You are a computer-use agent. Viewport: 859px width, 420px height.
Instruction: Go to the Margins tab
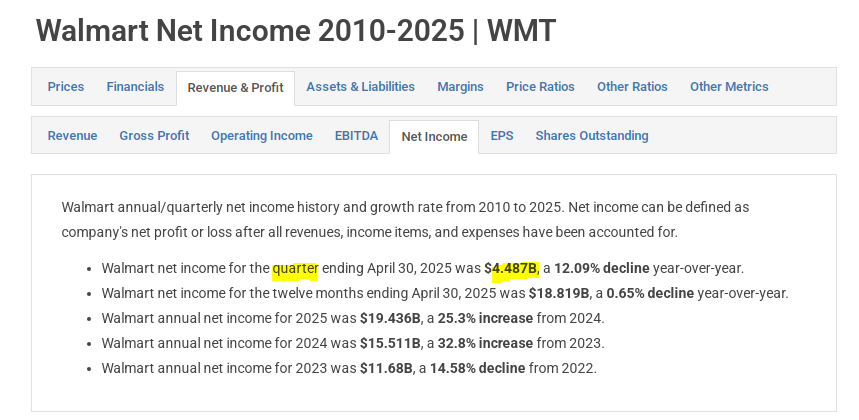pos(460,87)
